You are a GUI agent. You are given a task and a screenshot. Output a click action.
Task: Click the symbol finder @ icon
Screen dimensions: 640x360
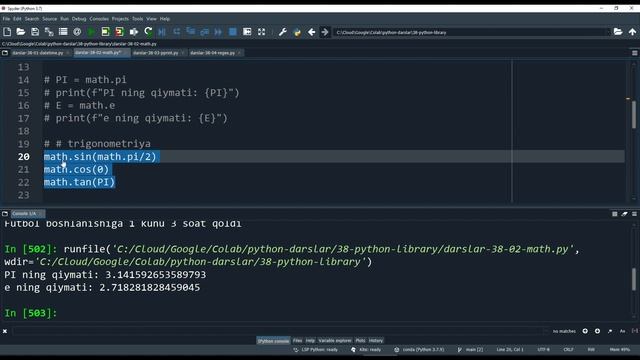[x=77, y=32]
